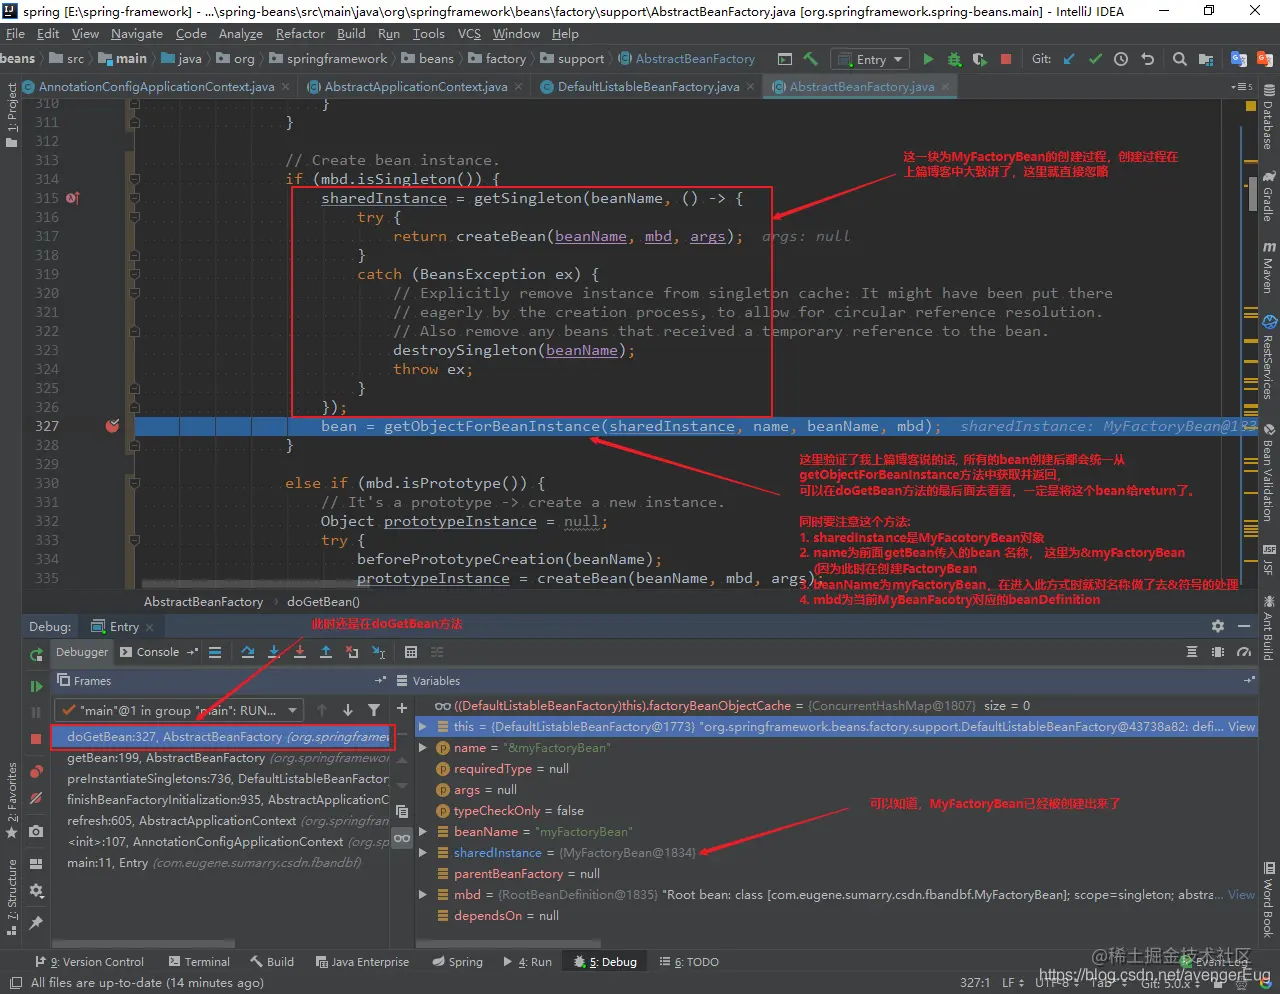Toggle Pin Tab icon in debug sidebar
Image resolution: width=1280 pixels, height=994 pixels.
tap(36, 923)
